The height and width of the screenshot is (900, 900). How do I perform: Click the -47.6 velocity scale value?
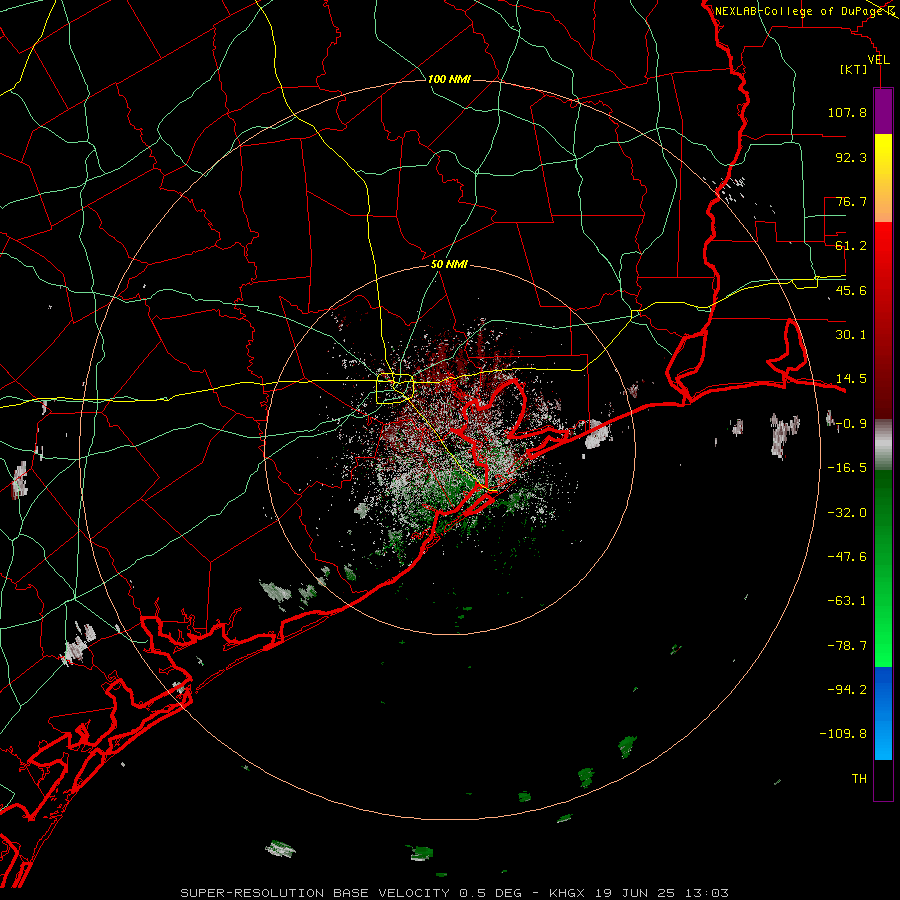847,557
